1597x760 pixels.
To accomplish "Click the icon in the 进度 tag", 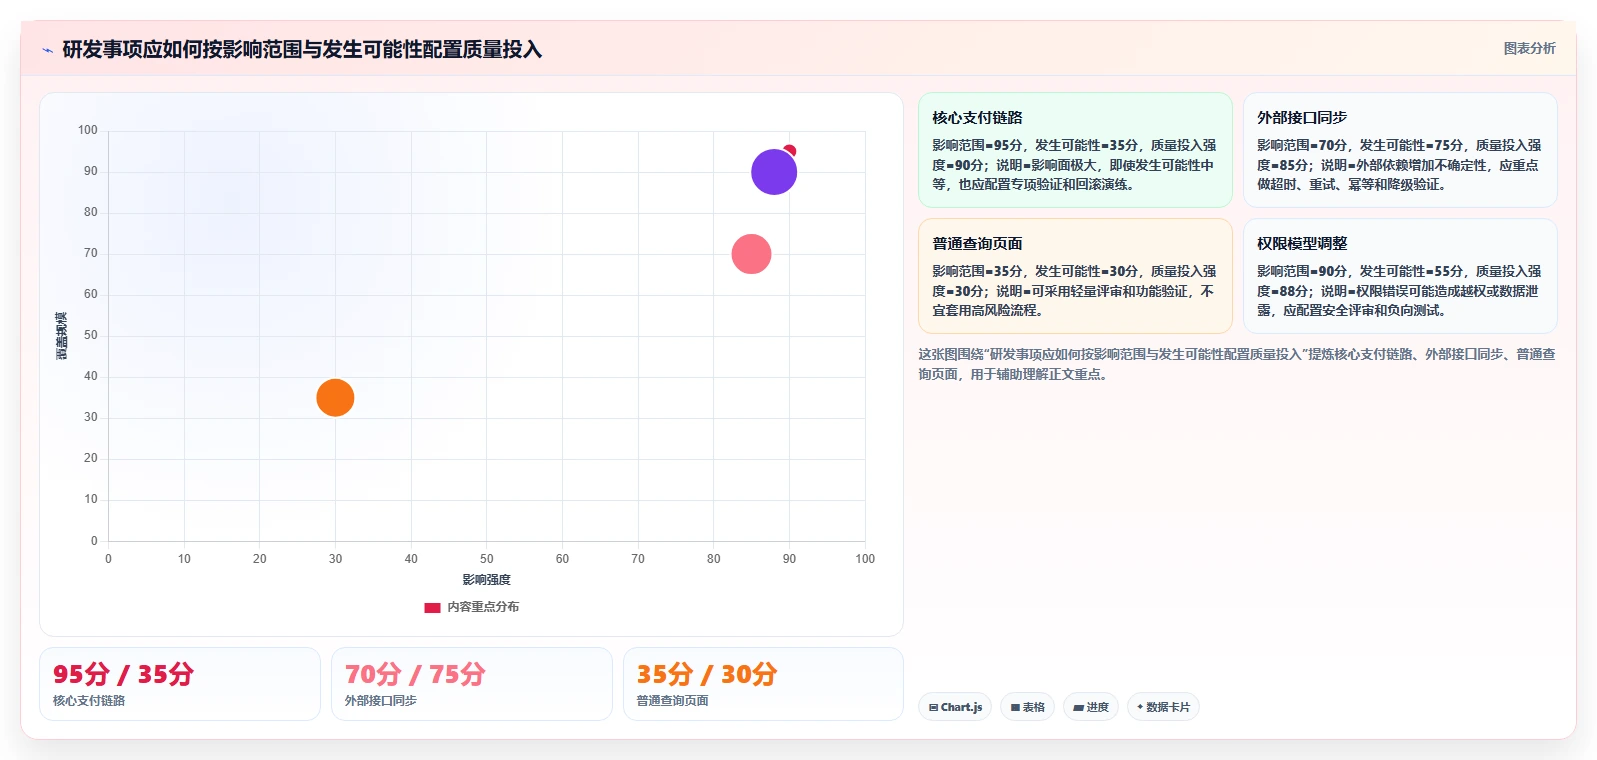I will 1079,707.
